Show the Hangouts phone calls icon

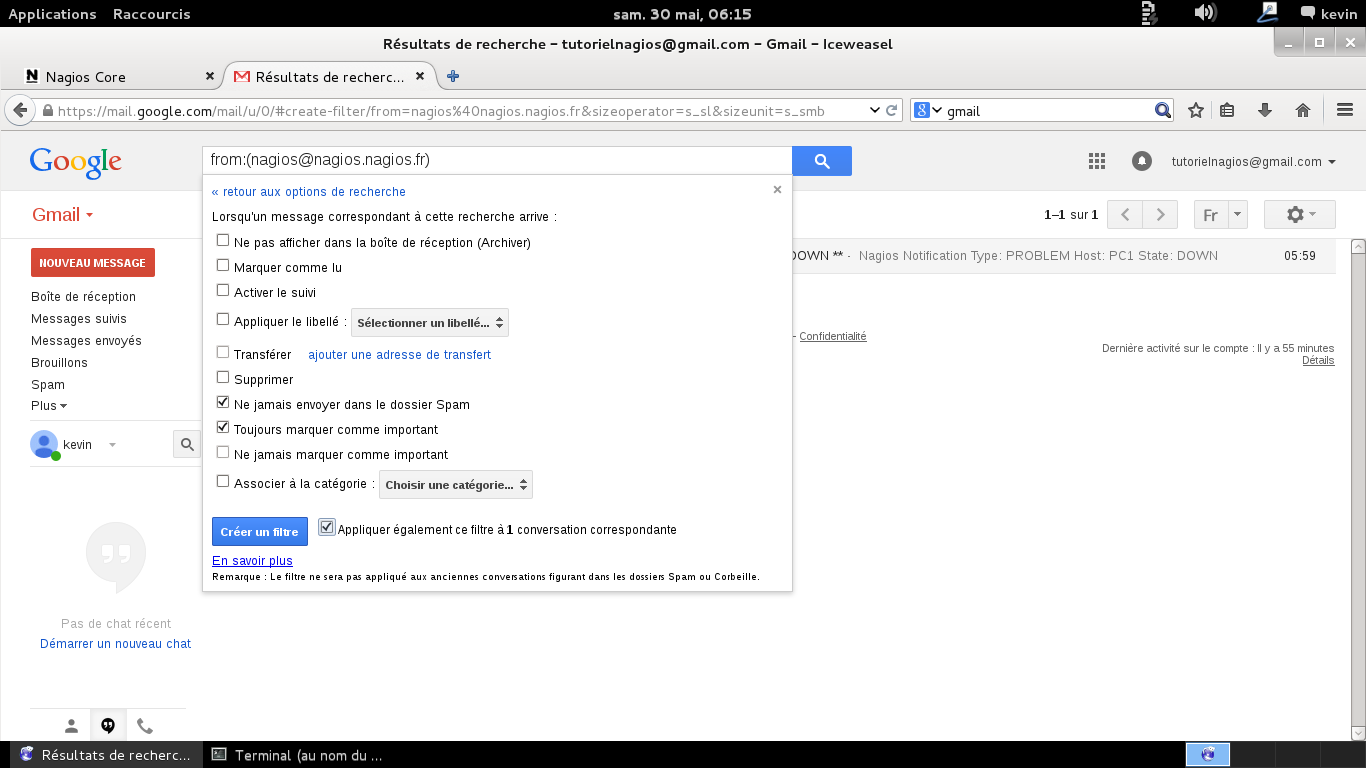pyautogui.click(x=145, y=726)
